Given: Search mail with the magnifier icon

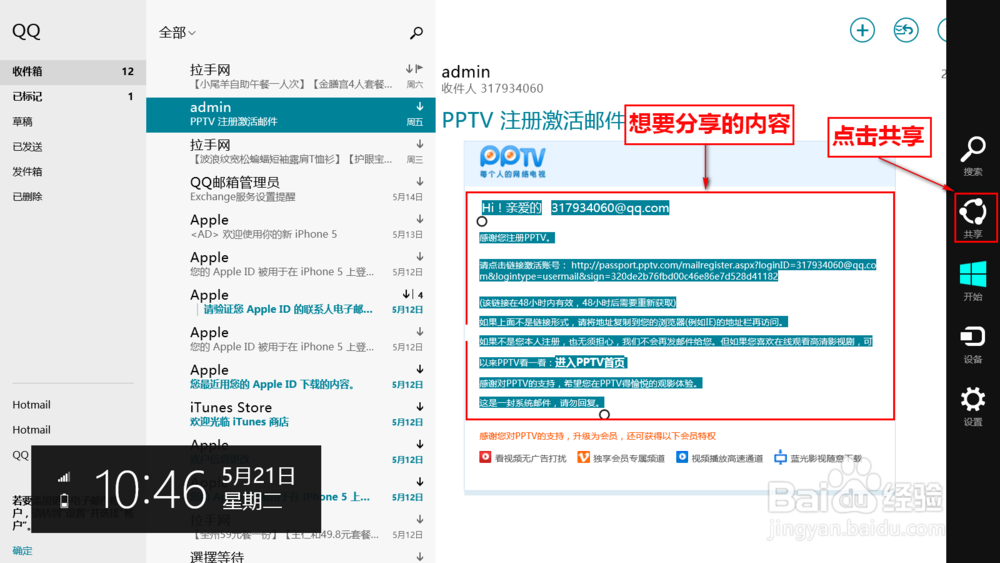Looking at the screenshot, I should coord(416,32).
